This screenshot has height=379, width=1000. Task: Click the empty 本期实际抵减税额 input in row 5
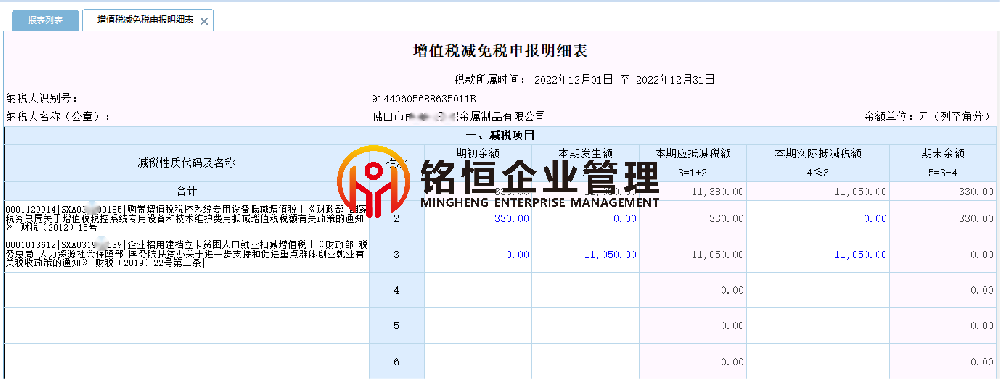(818, 326)
